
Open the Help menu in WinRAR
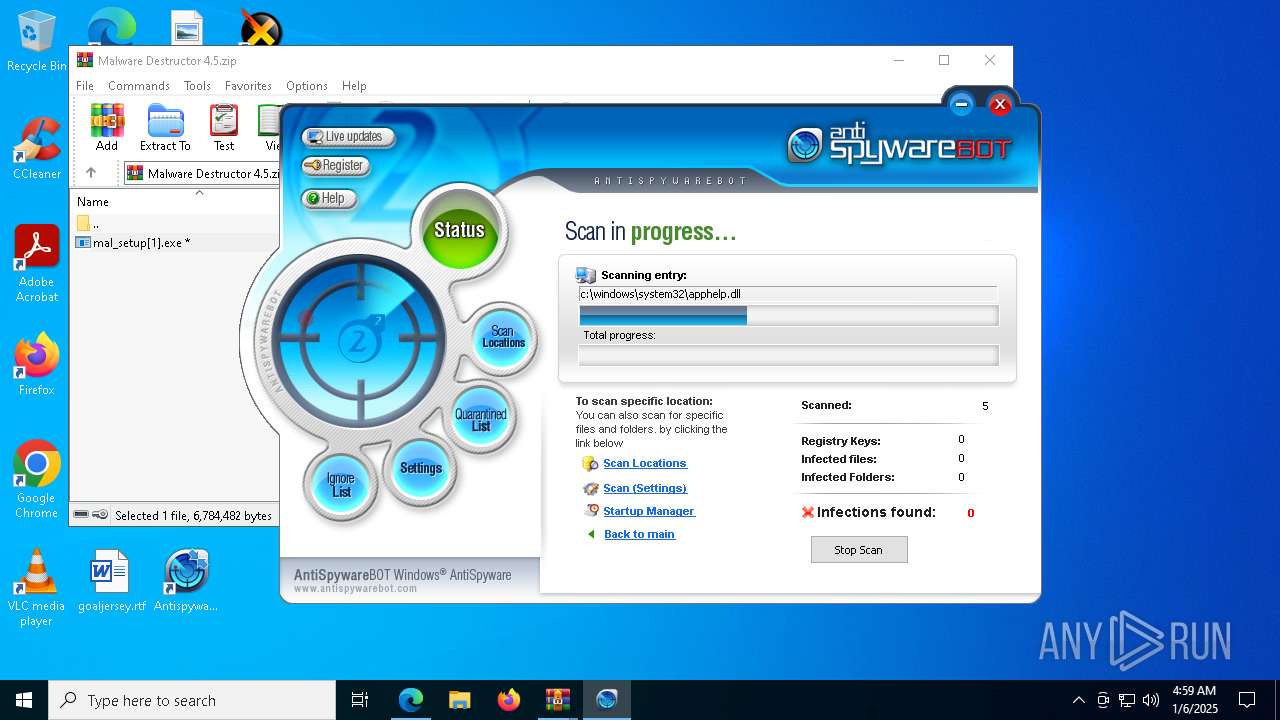(354, 86)
